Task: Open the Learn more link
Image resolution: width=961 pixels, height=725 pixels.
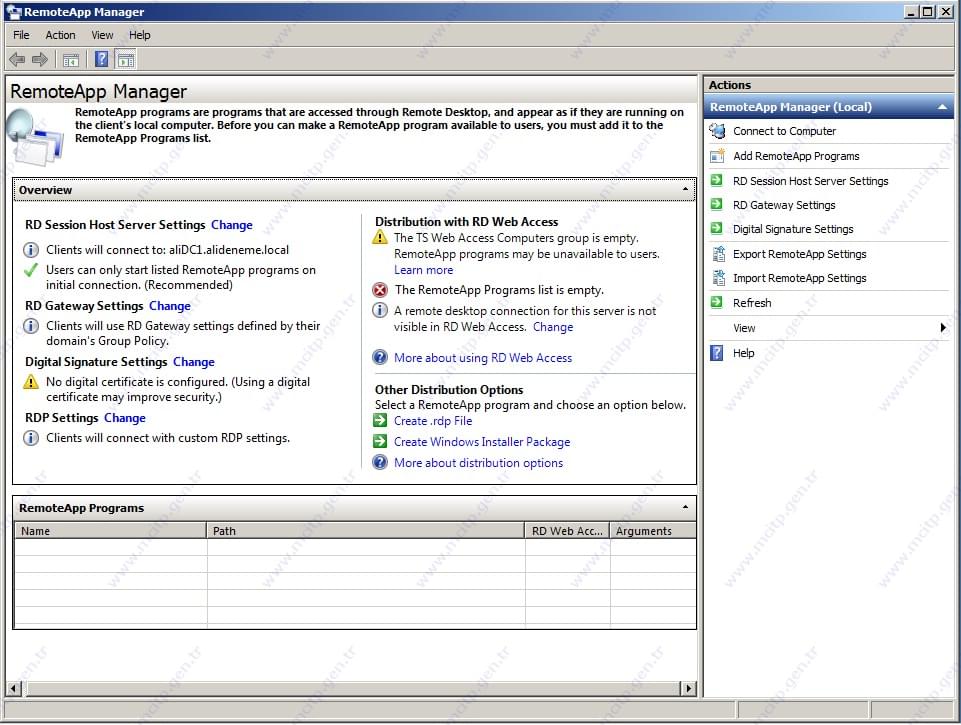Action: pyautogui.click(x=424, y=270)
